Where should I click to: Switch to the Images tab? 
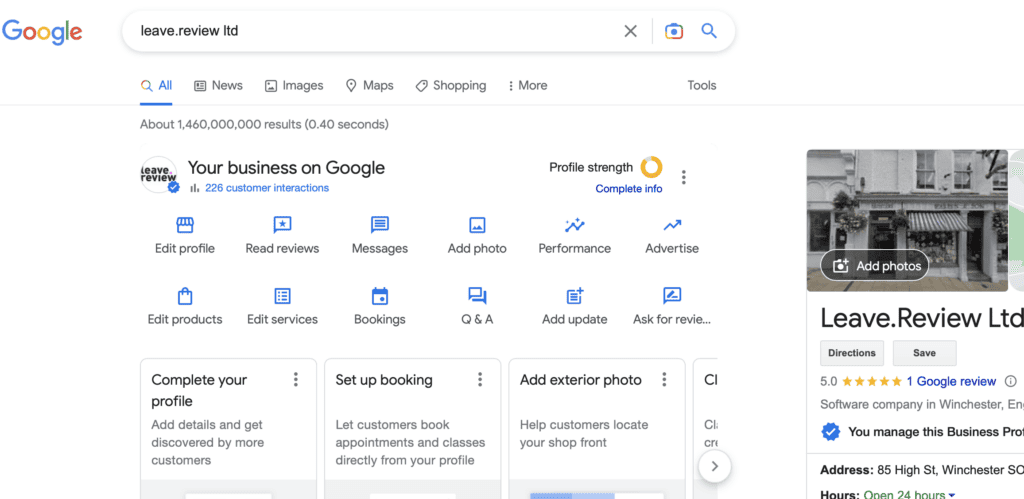[294, 86]
